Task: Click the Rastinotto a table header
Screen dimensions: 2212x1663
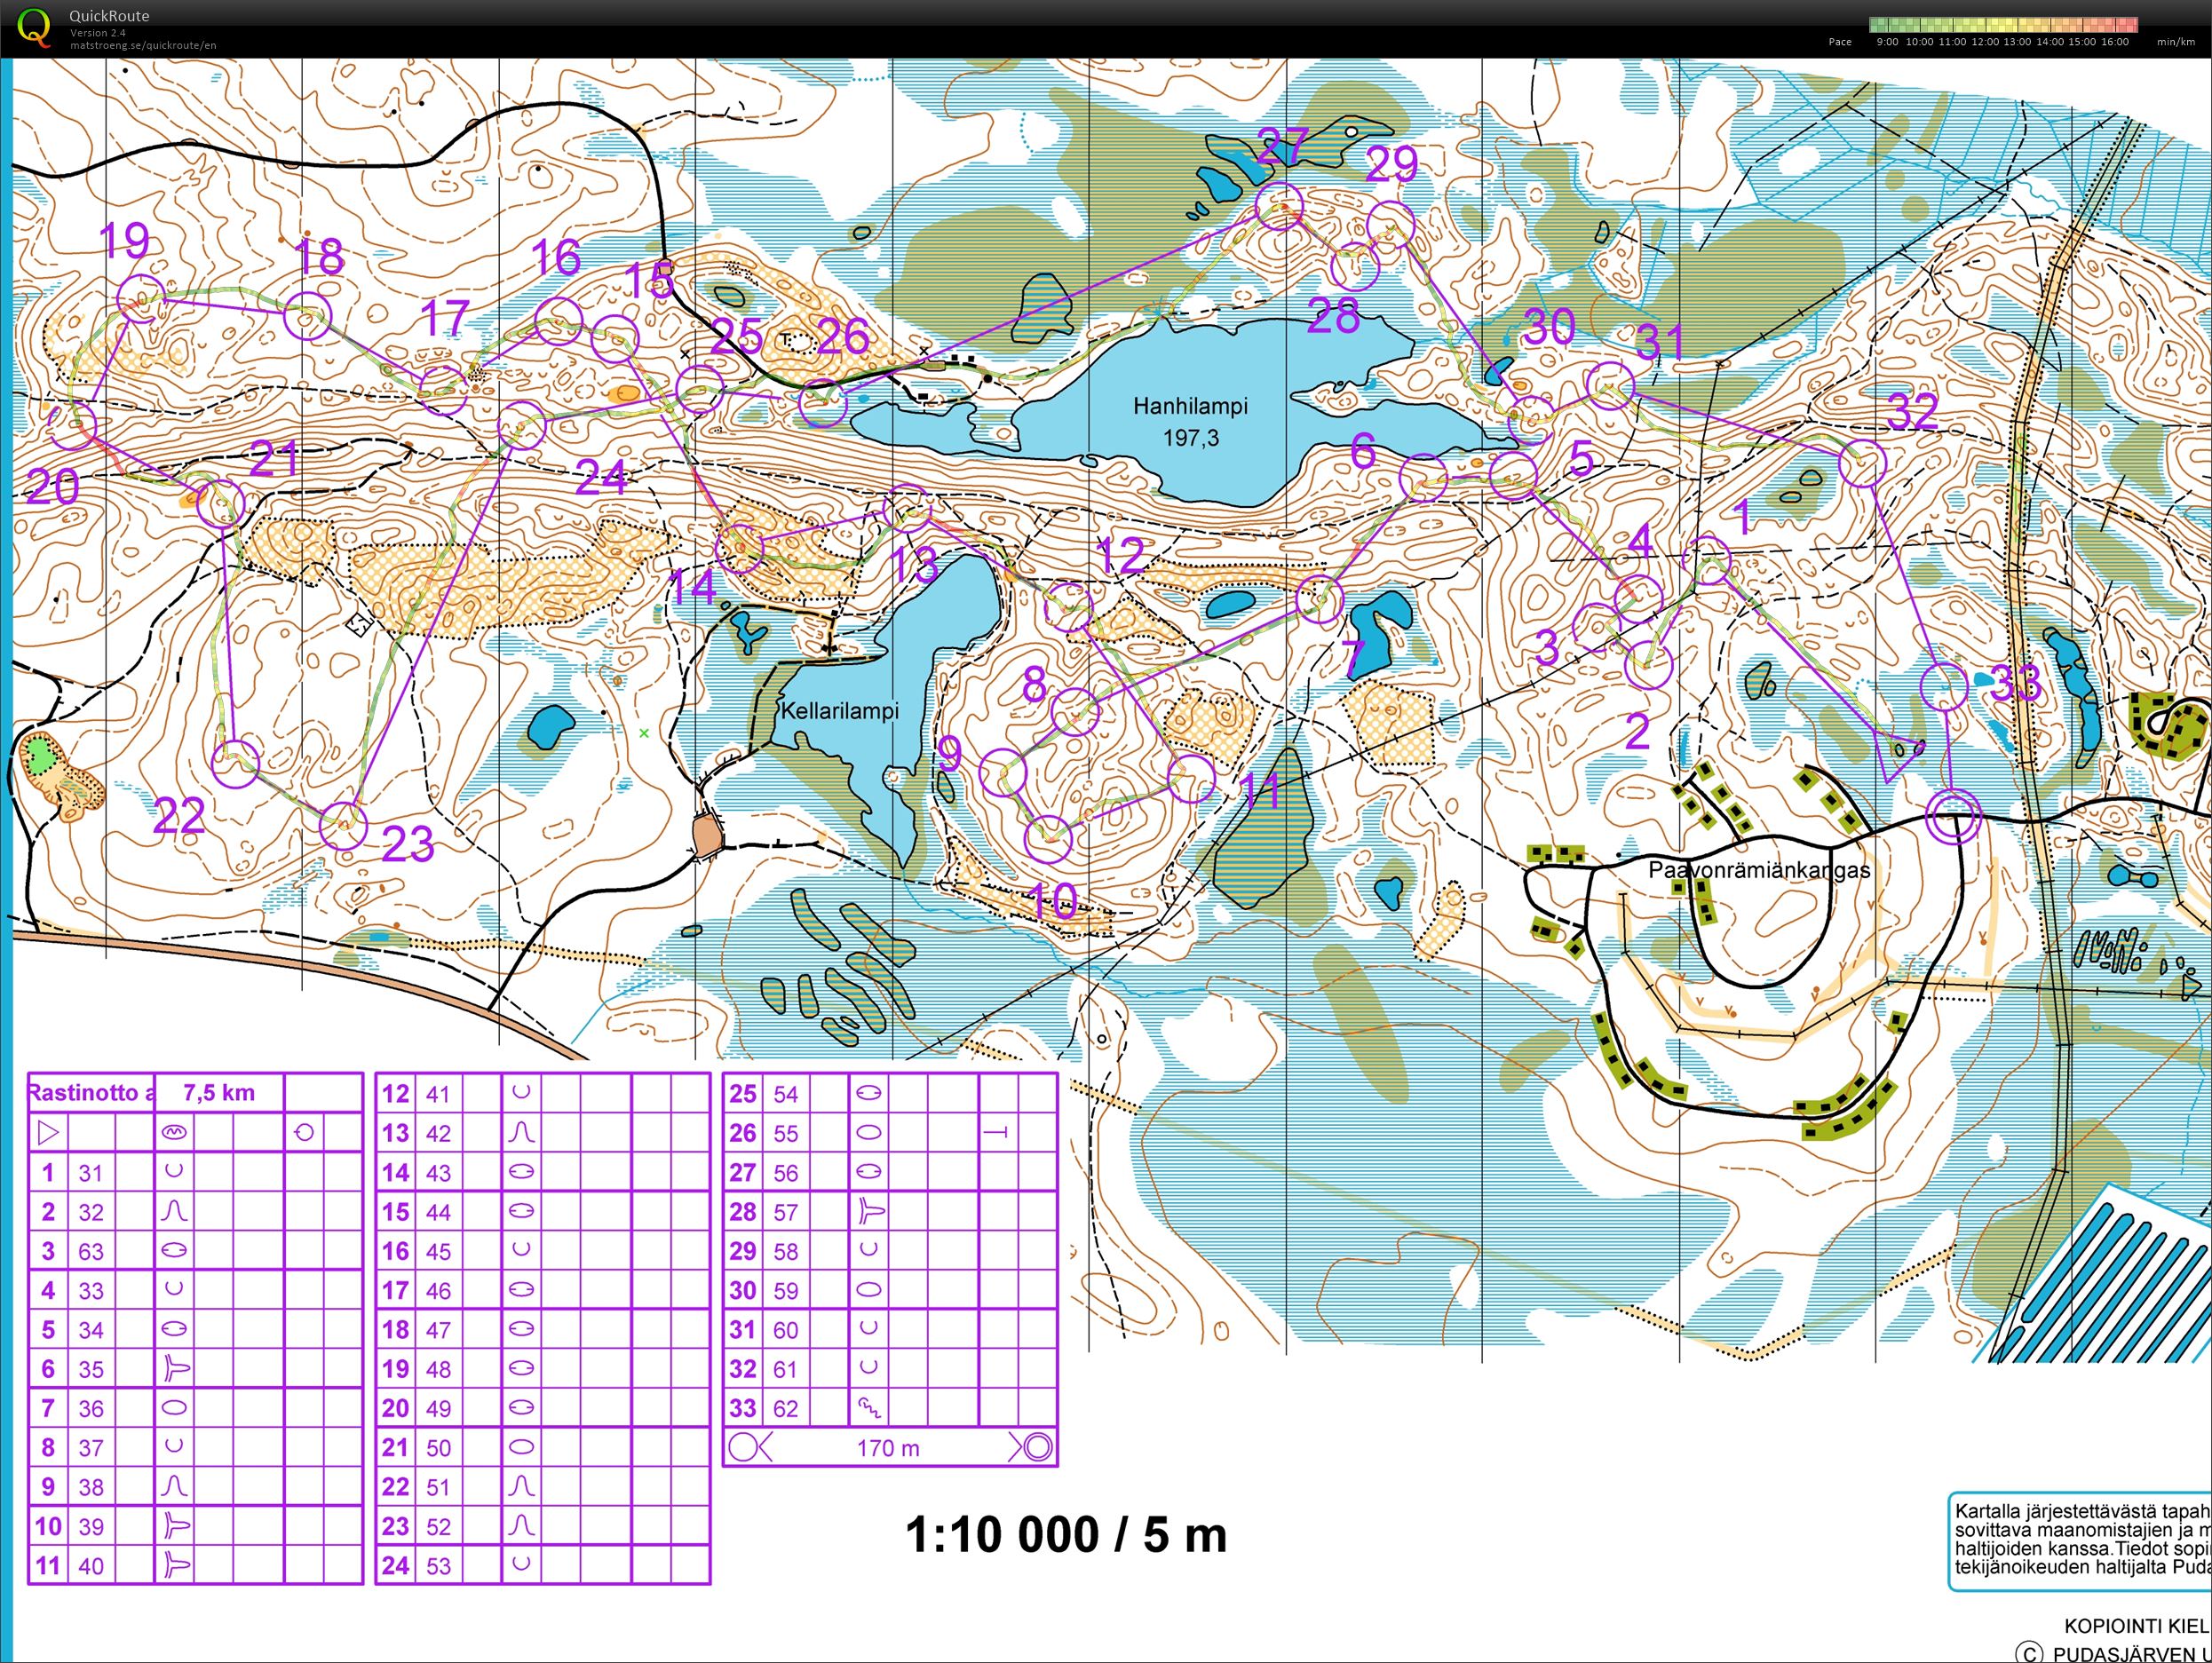Action: click(x=91, y=1093)
